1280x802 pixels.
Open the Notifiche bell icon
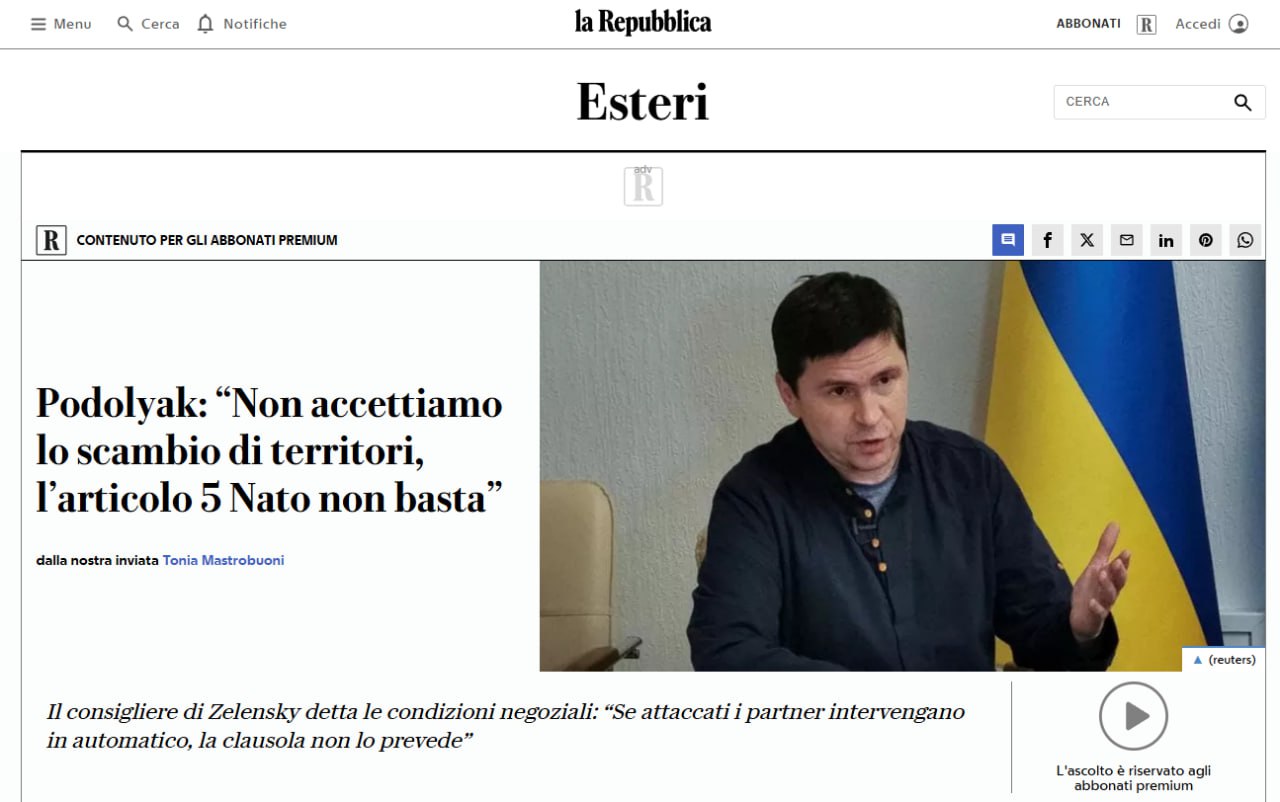click(205, 24)
